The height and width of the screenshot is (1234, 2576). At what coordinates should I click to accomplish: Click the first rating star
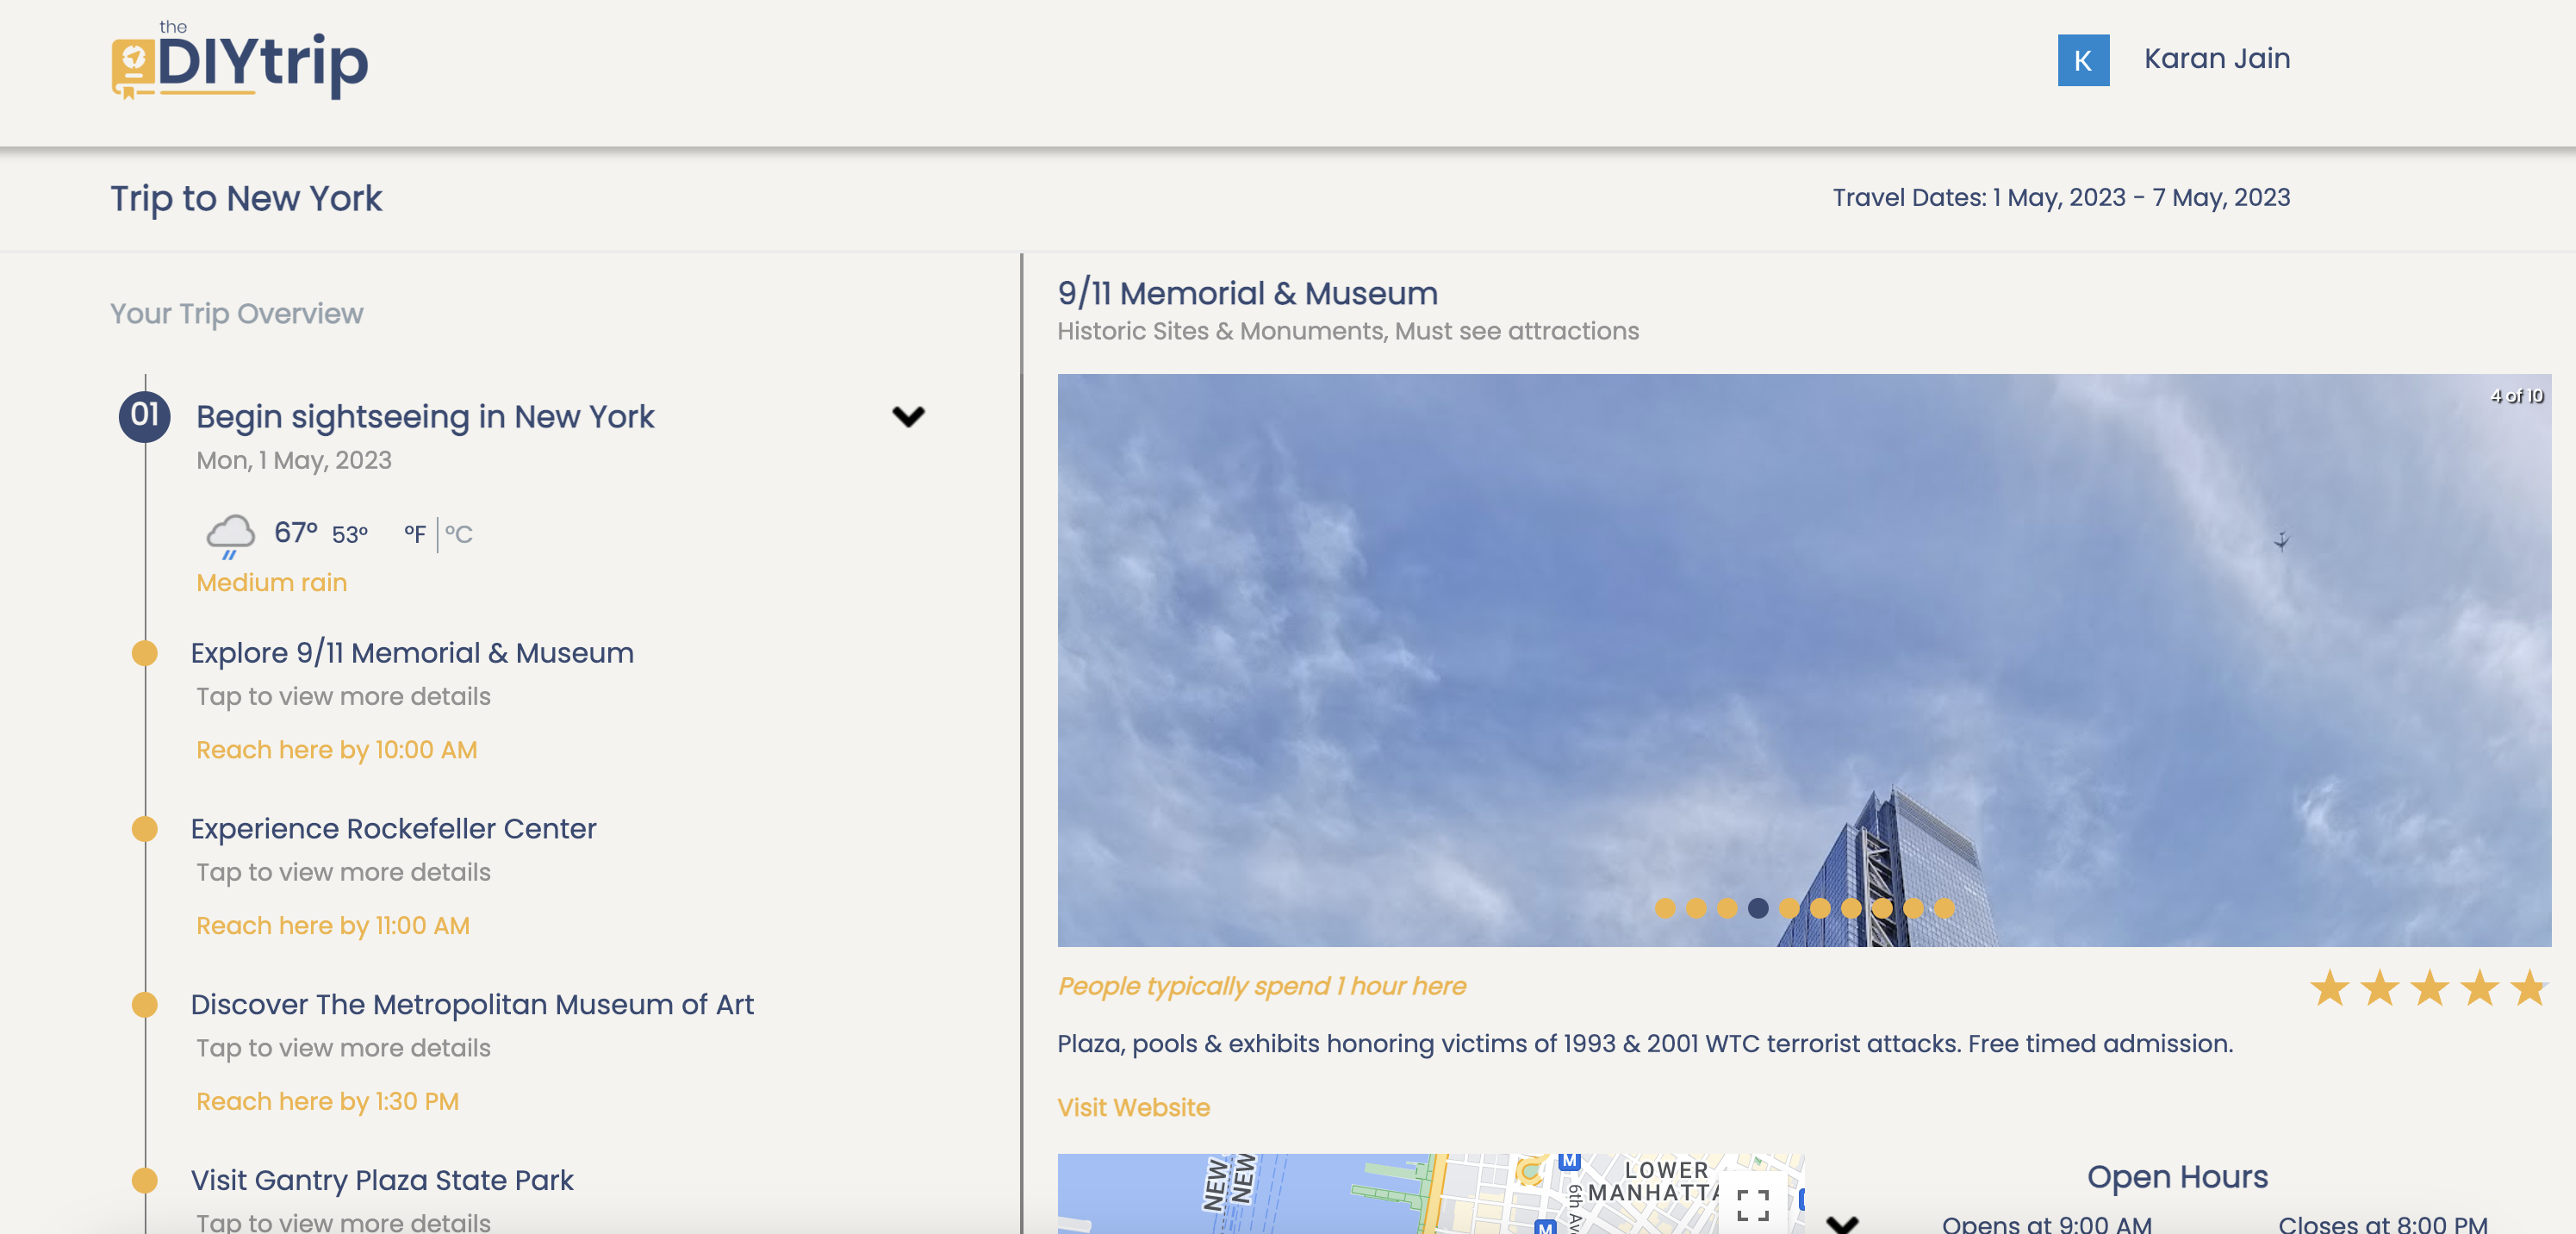click(2329, 987)
